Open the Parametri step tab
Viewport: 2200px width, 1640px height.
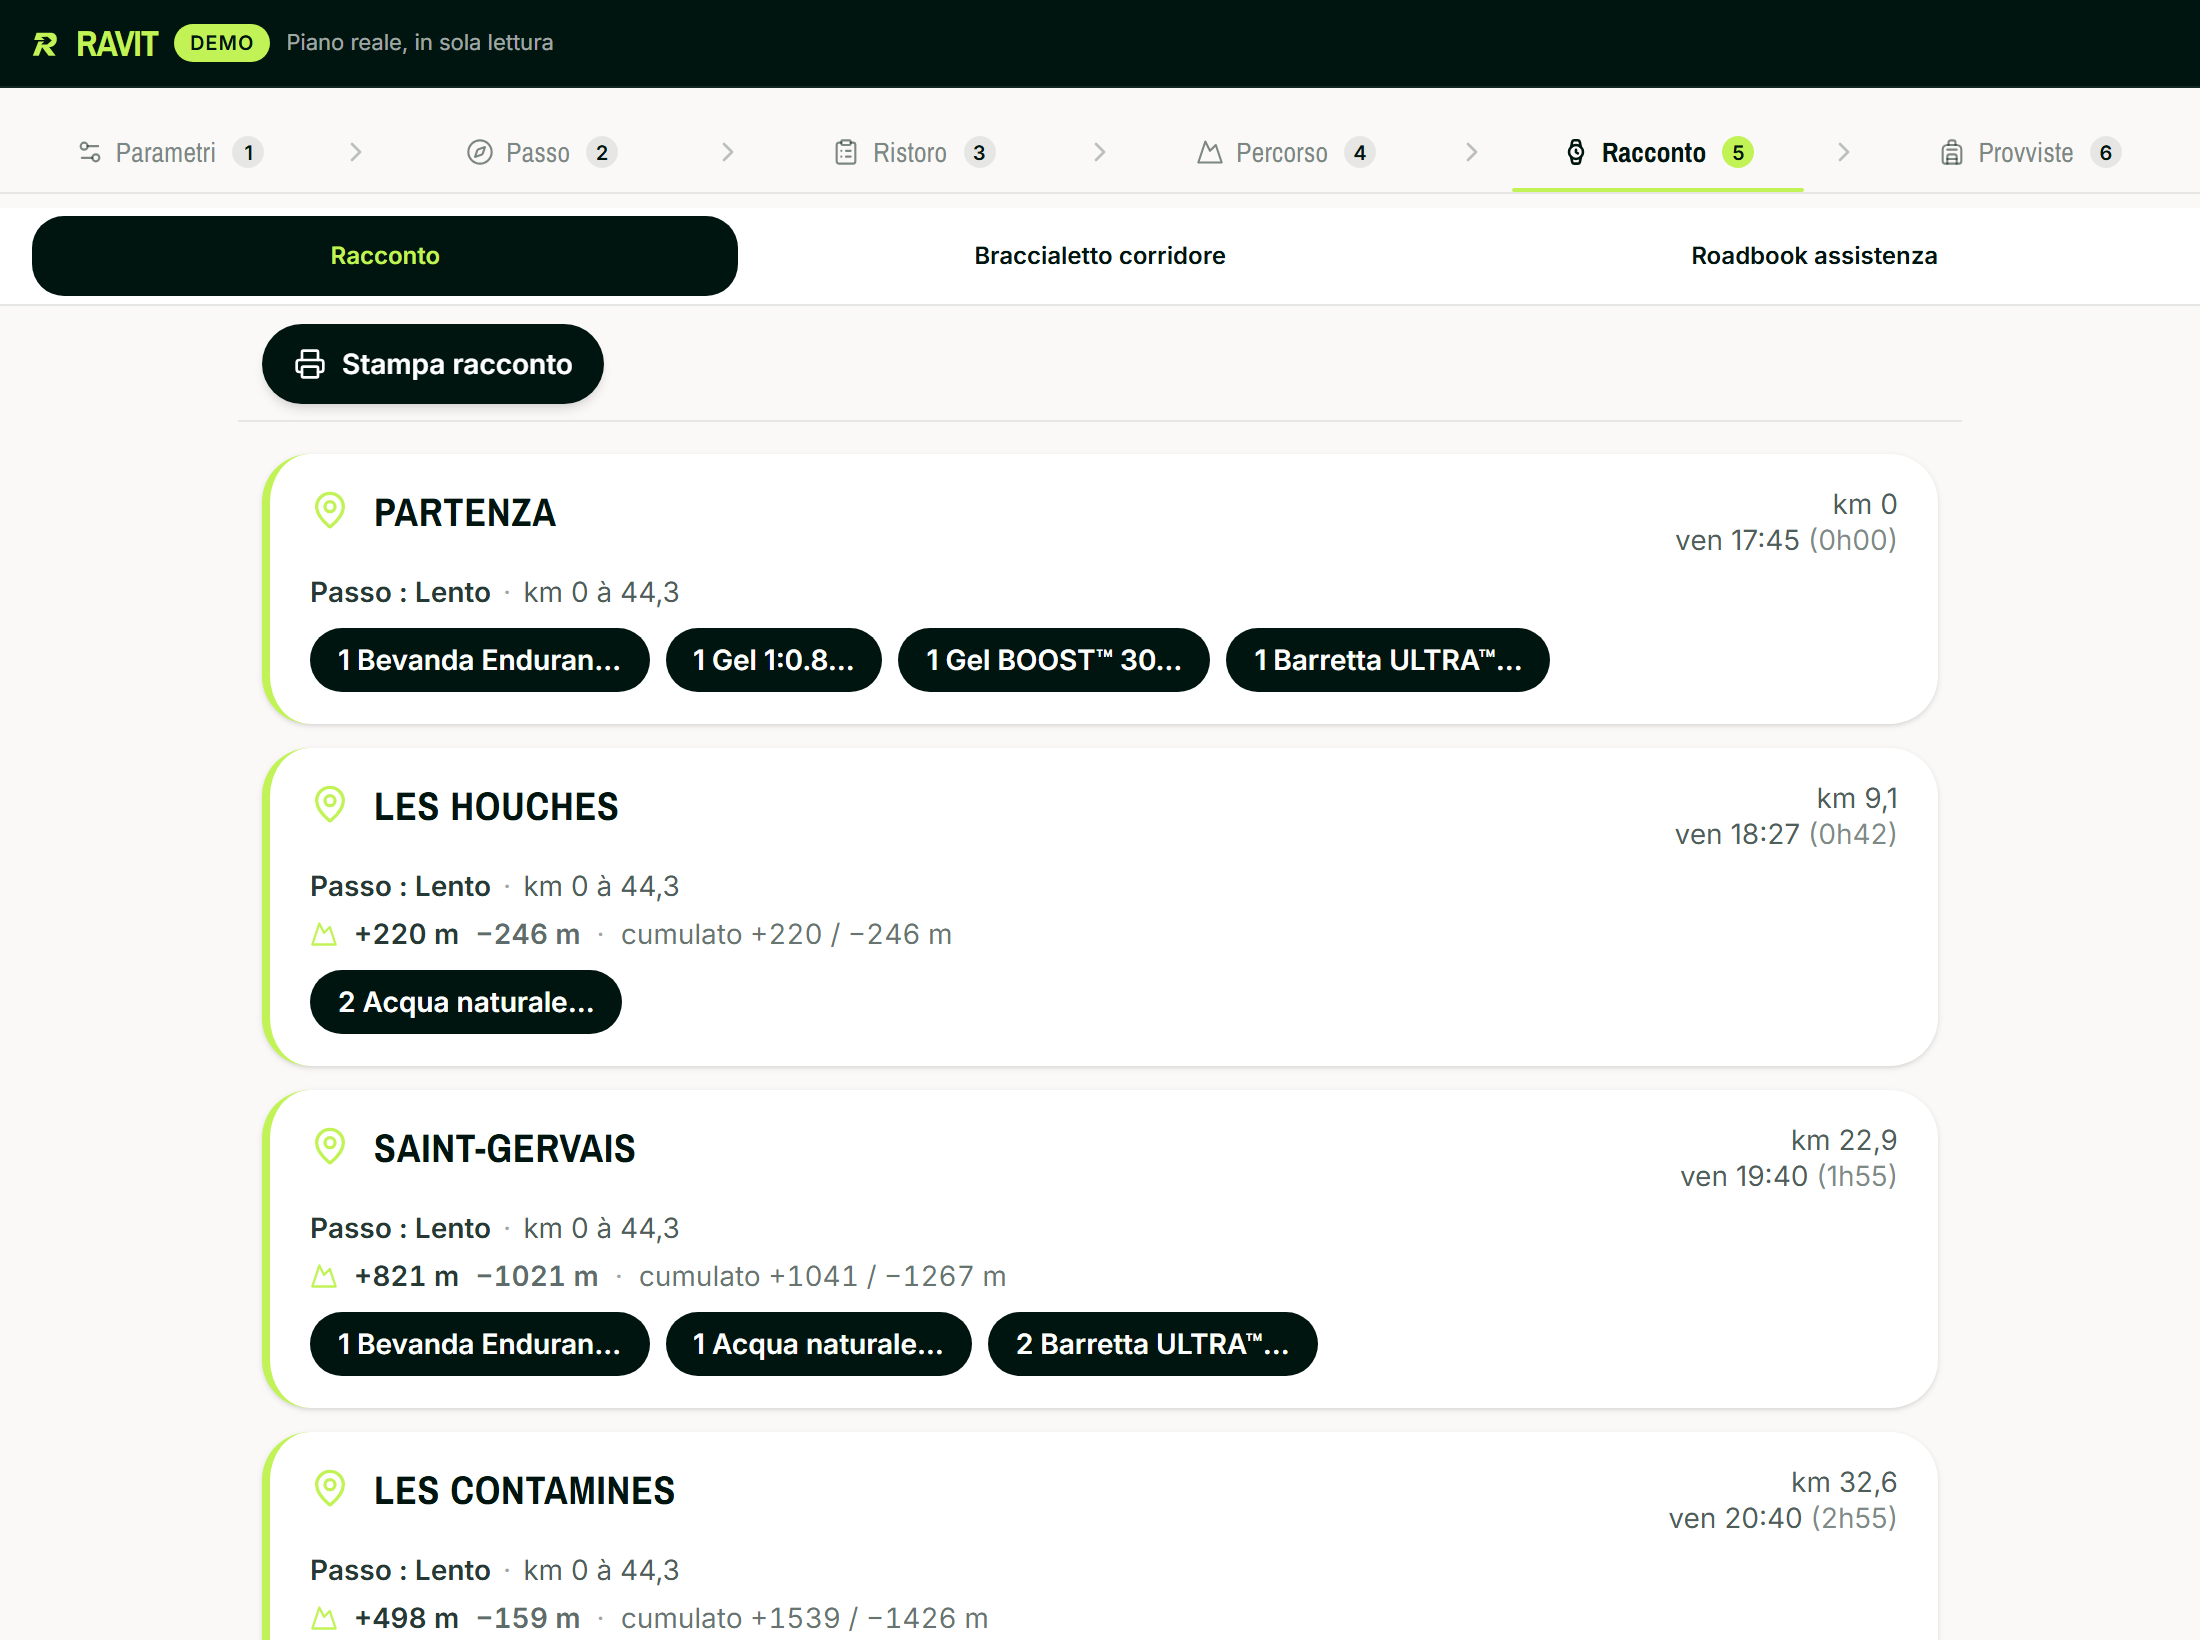[x=171, y=152]
